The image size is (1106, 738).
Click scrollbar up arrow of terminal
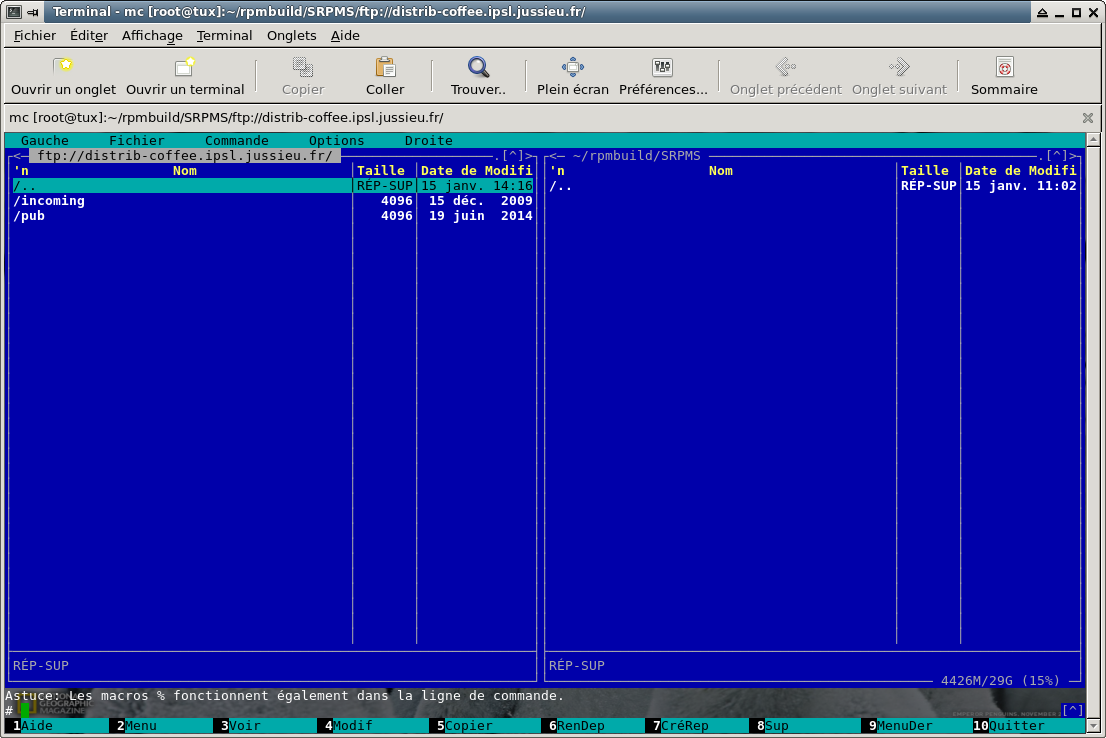point(1093,139)
